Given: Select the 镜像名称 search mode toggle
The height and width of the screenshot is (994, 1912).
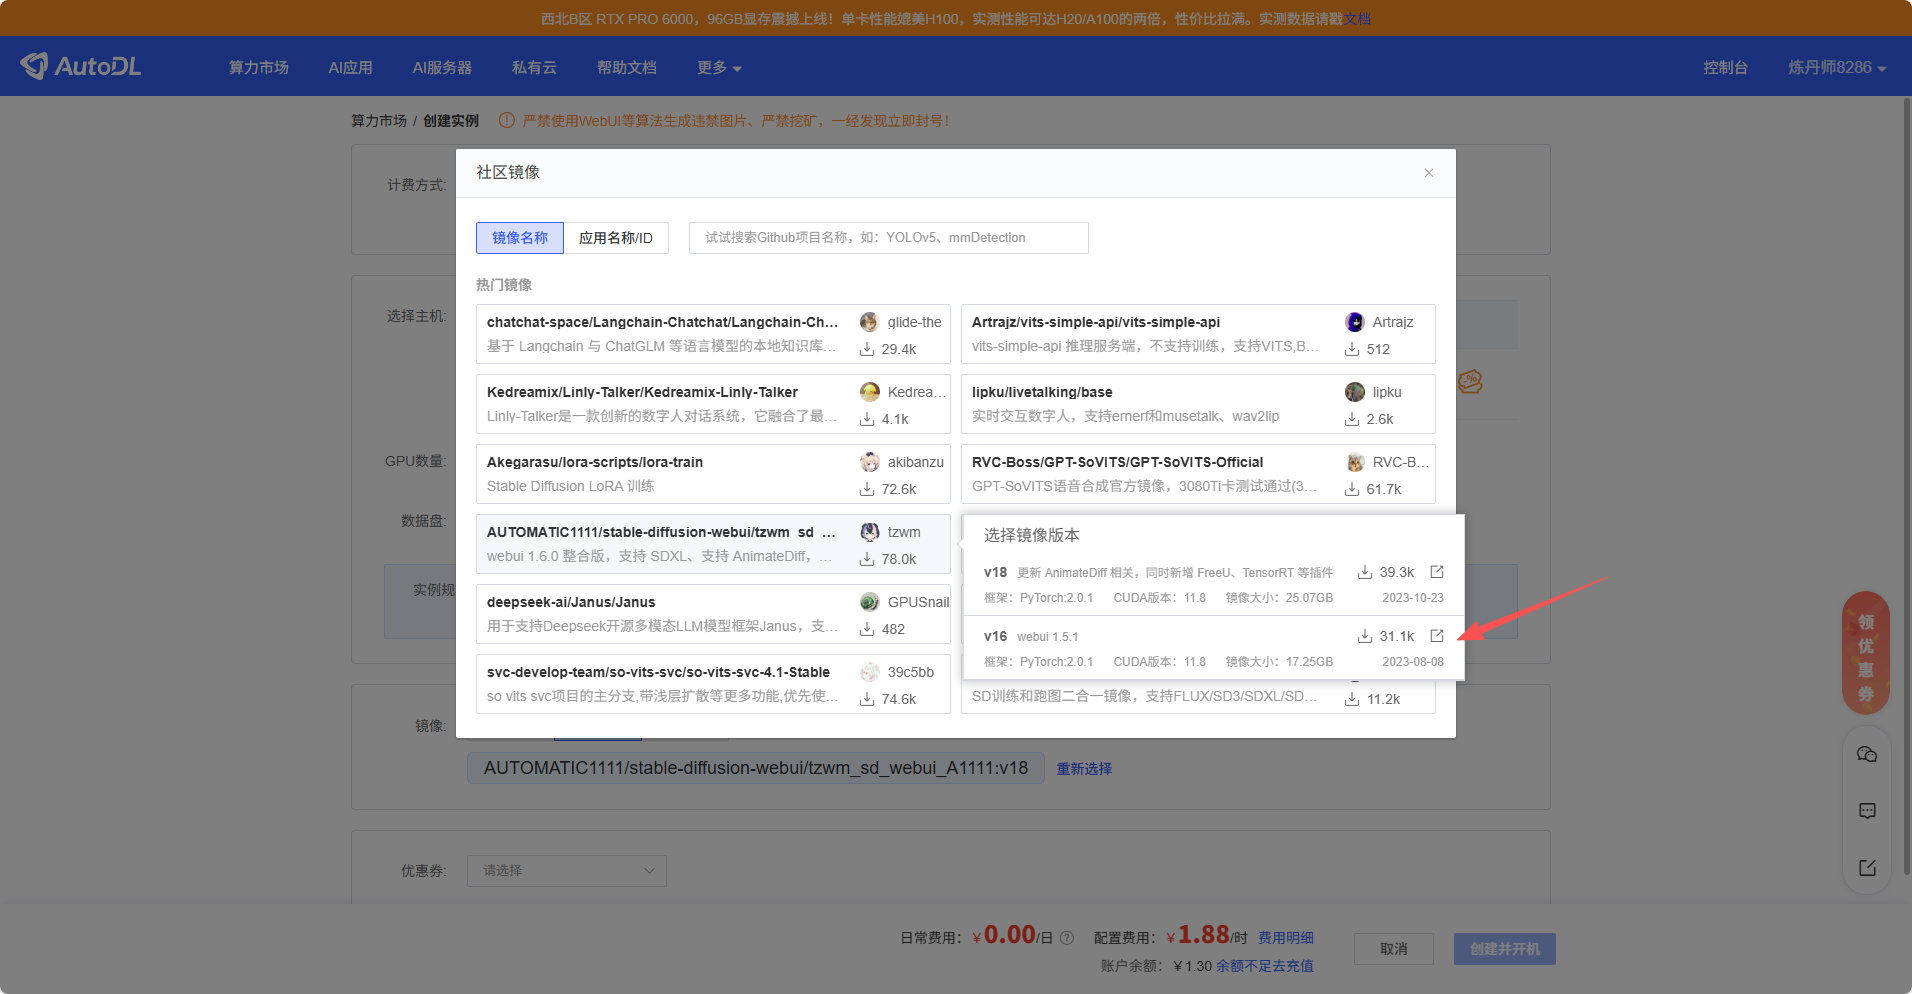Looking at the screenshot, I should coord(520,238).
